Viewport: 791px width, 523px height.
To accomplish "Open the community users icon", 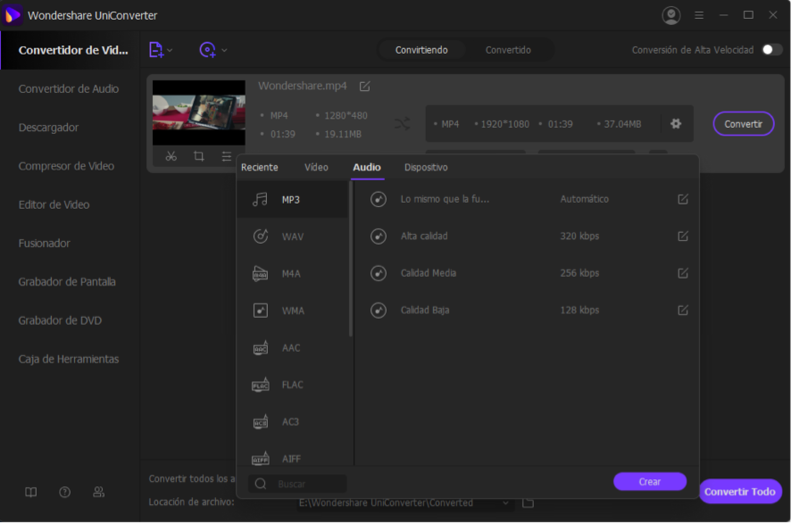I will (x=99, y=492).
